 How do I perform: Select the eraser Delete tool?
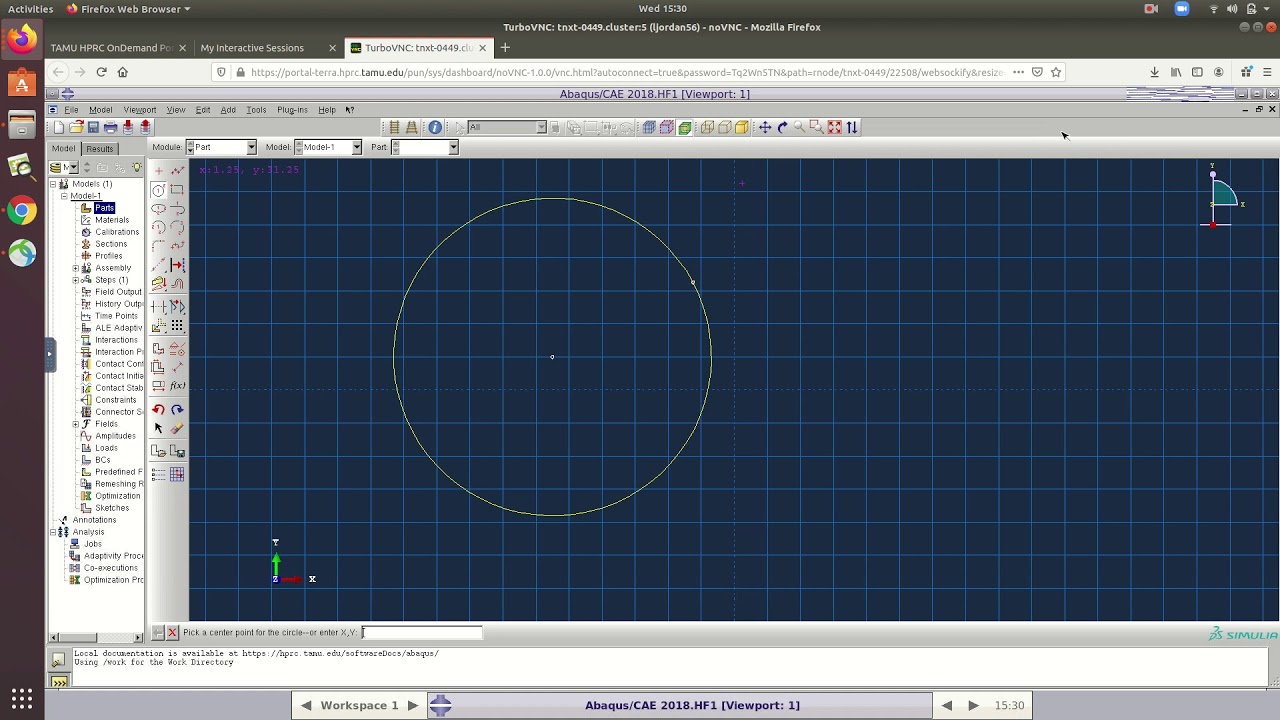(x=177, y=428)
